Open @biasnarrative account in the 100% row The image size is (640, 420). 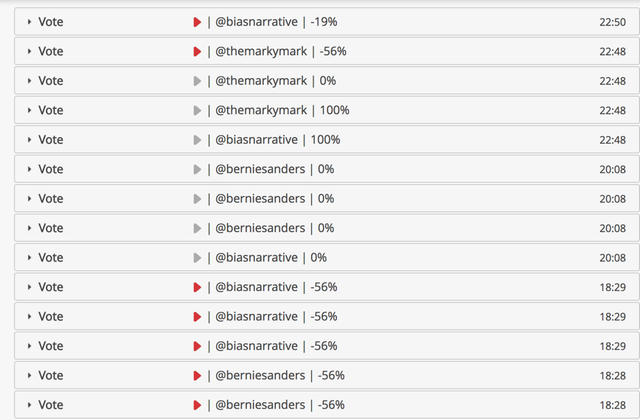click(256, 140)
